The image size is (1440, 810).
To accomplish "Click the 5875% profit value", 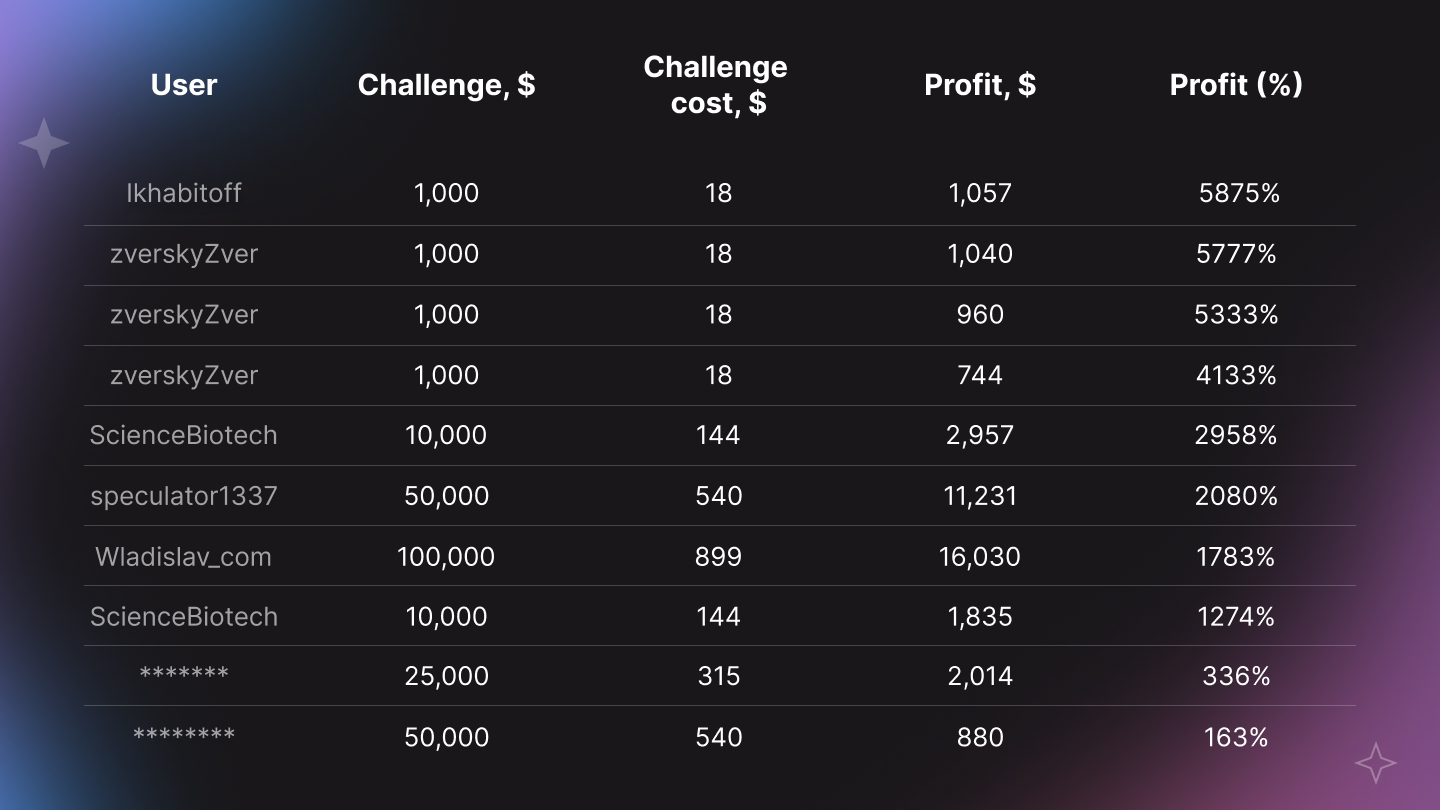I will (x=1239, y=193).
